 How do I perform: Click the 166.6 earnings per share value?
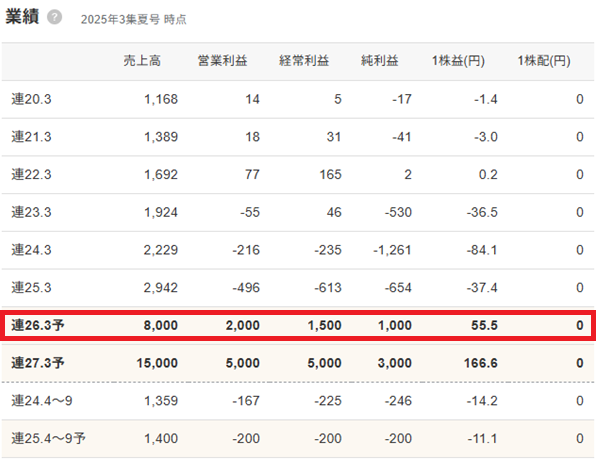tap(480, 363)
